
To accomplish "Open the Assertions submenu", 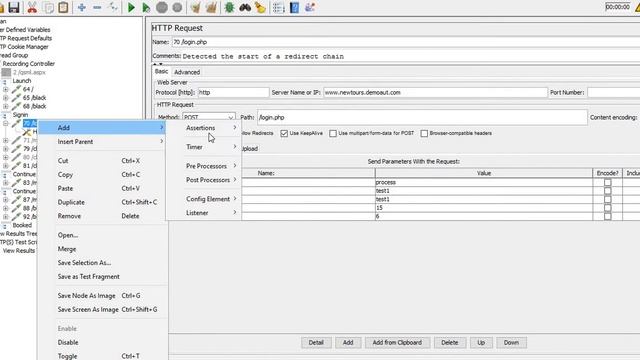I will point(203,128).
